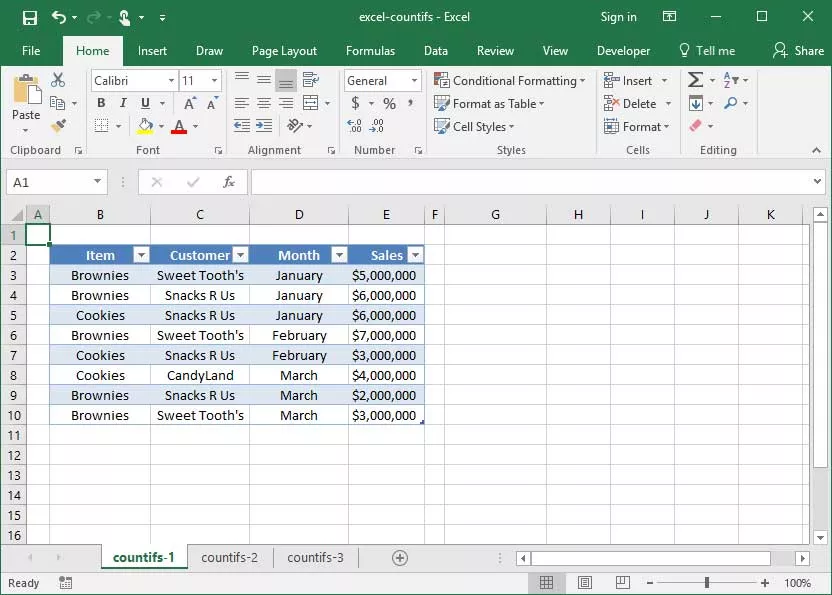Set top vertical alignment
832x595 pixels.
242,78
